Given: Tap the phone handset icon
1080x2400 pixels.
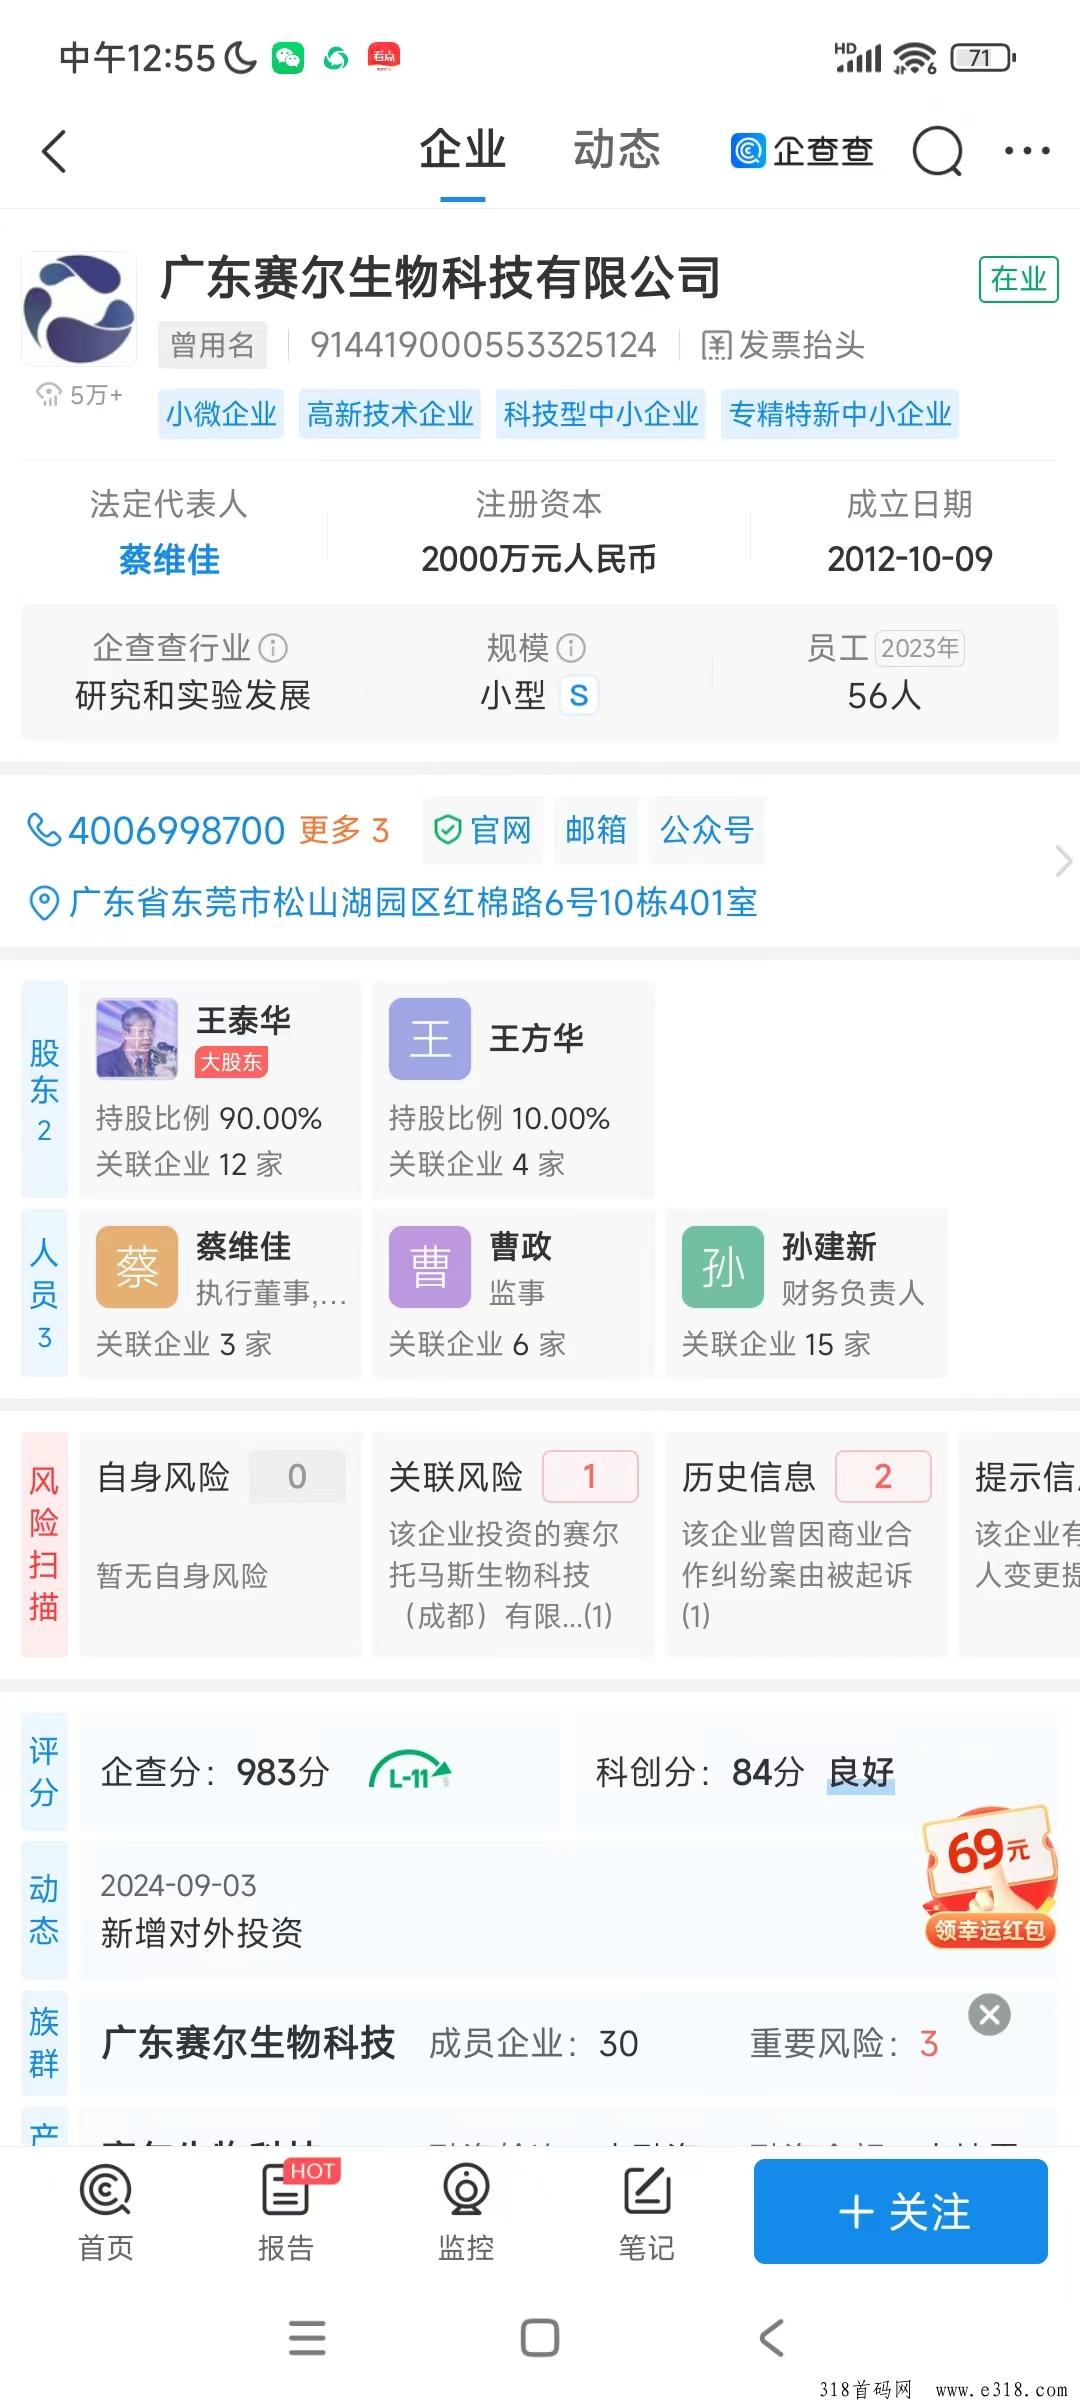Looking at the screenshot, I should point(44,830).
